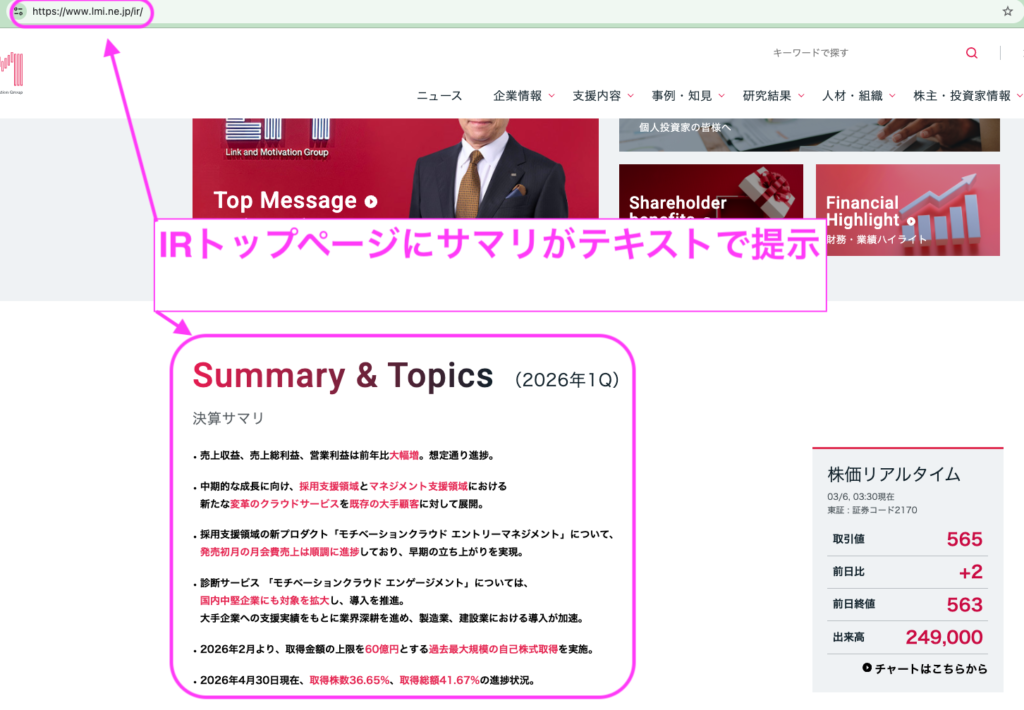Open ニュース menu item
This screenshot has height=710, width=1024.
coord(440,96)
